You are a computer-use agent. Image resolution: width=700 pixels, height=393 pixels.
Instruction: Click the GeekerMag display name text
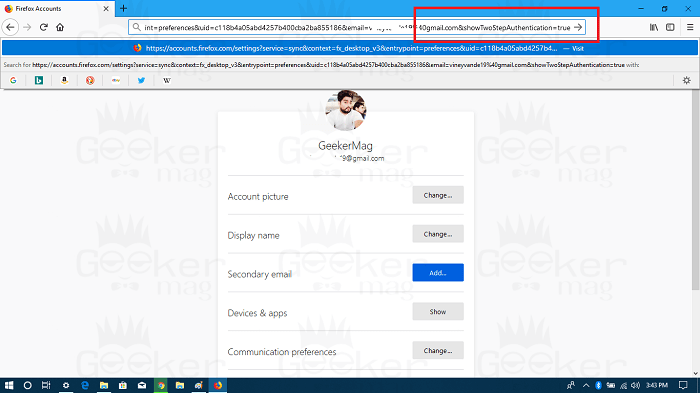pos(346,146)
